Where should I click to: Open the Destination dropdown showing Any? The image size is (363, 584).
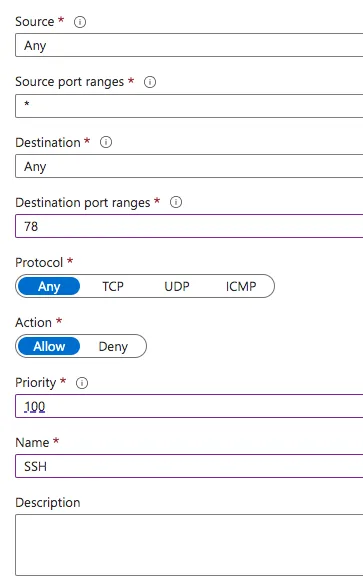[x=189, y=166]
